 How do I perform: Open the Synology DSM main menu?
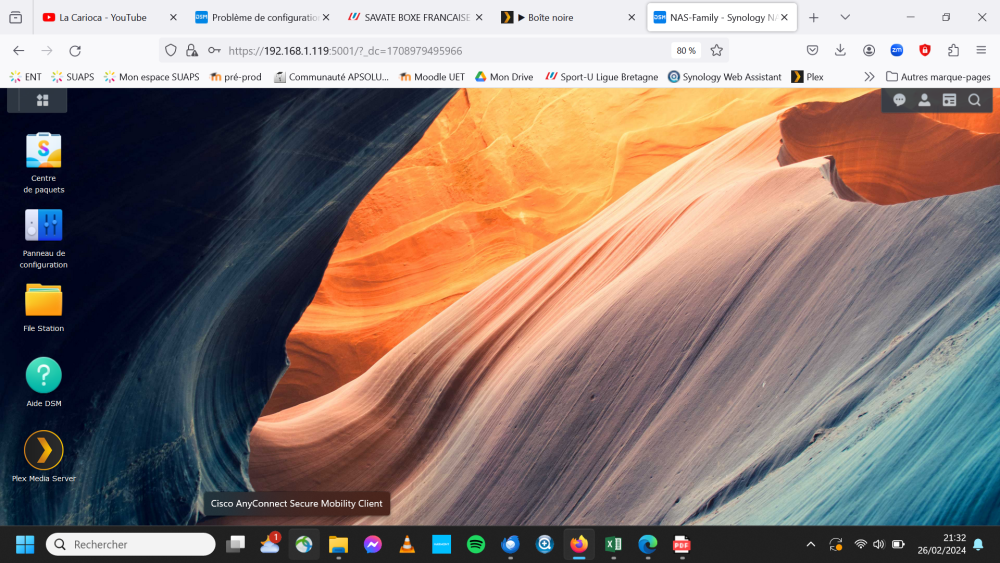(43, 100)
